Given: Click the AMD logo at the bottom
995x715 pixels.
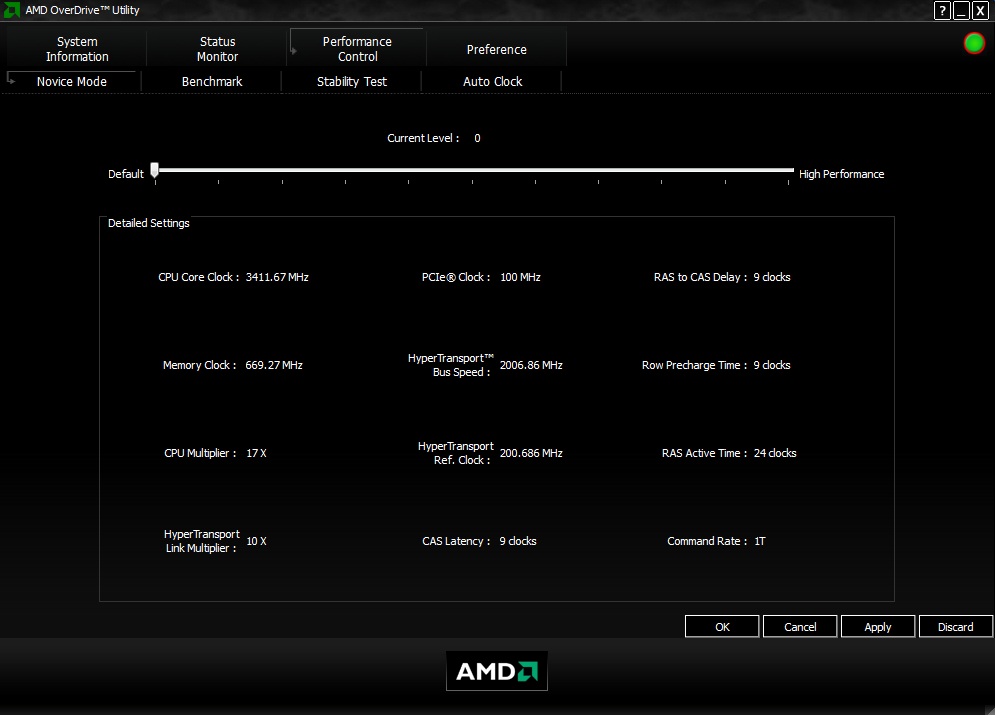Looking at the screenshot, I should coord(496,671).
